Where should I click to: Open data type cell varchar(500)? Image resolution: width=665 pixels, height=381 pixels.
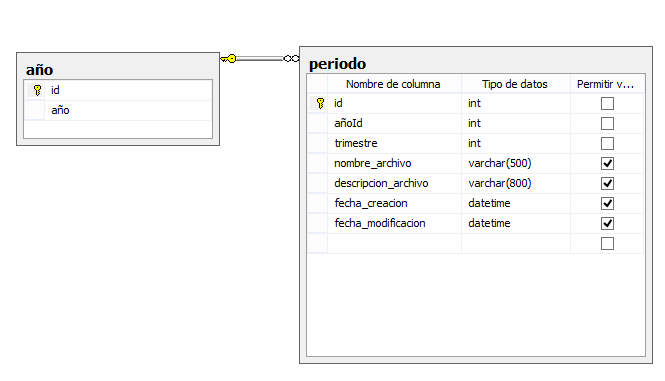[516, 163]
